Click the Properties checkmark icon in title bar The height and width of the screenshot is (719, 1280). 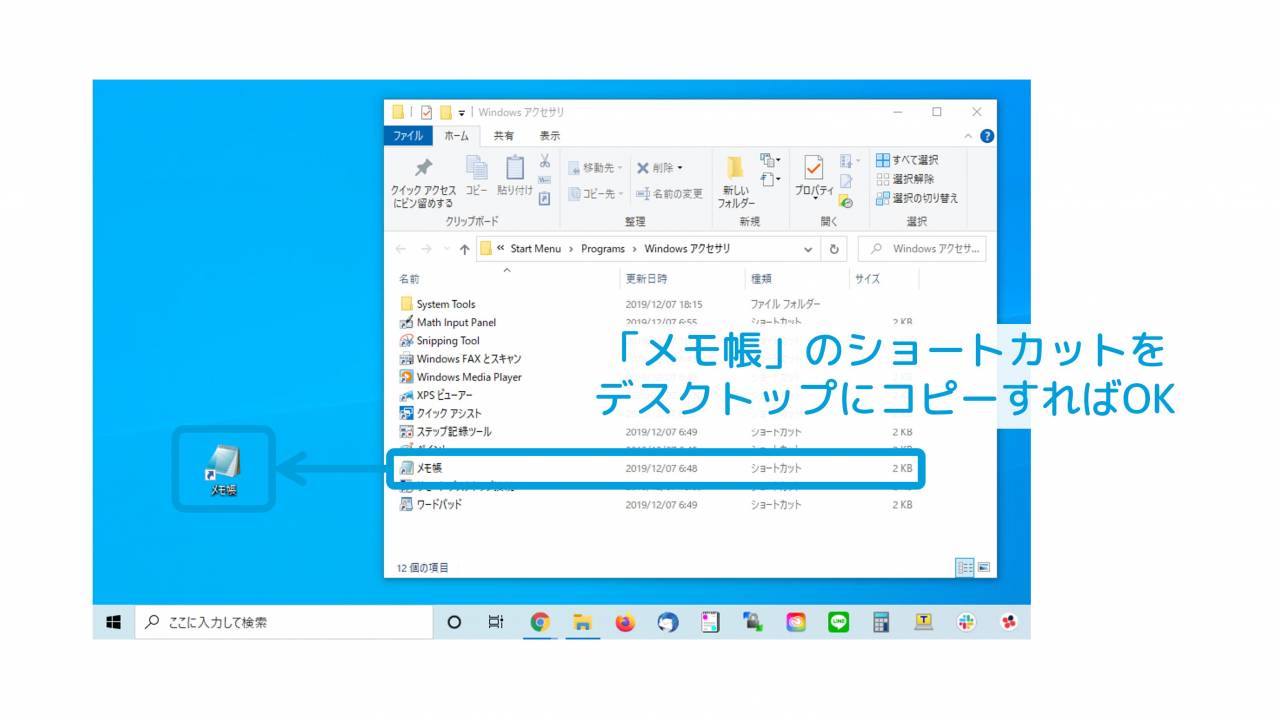click(x=427, y=112)
